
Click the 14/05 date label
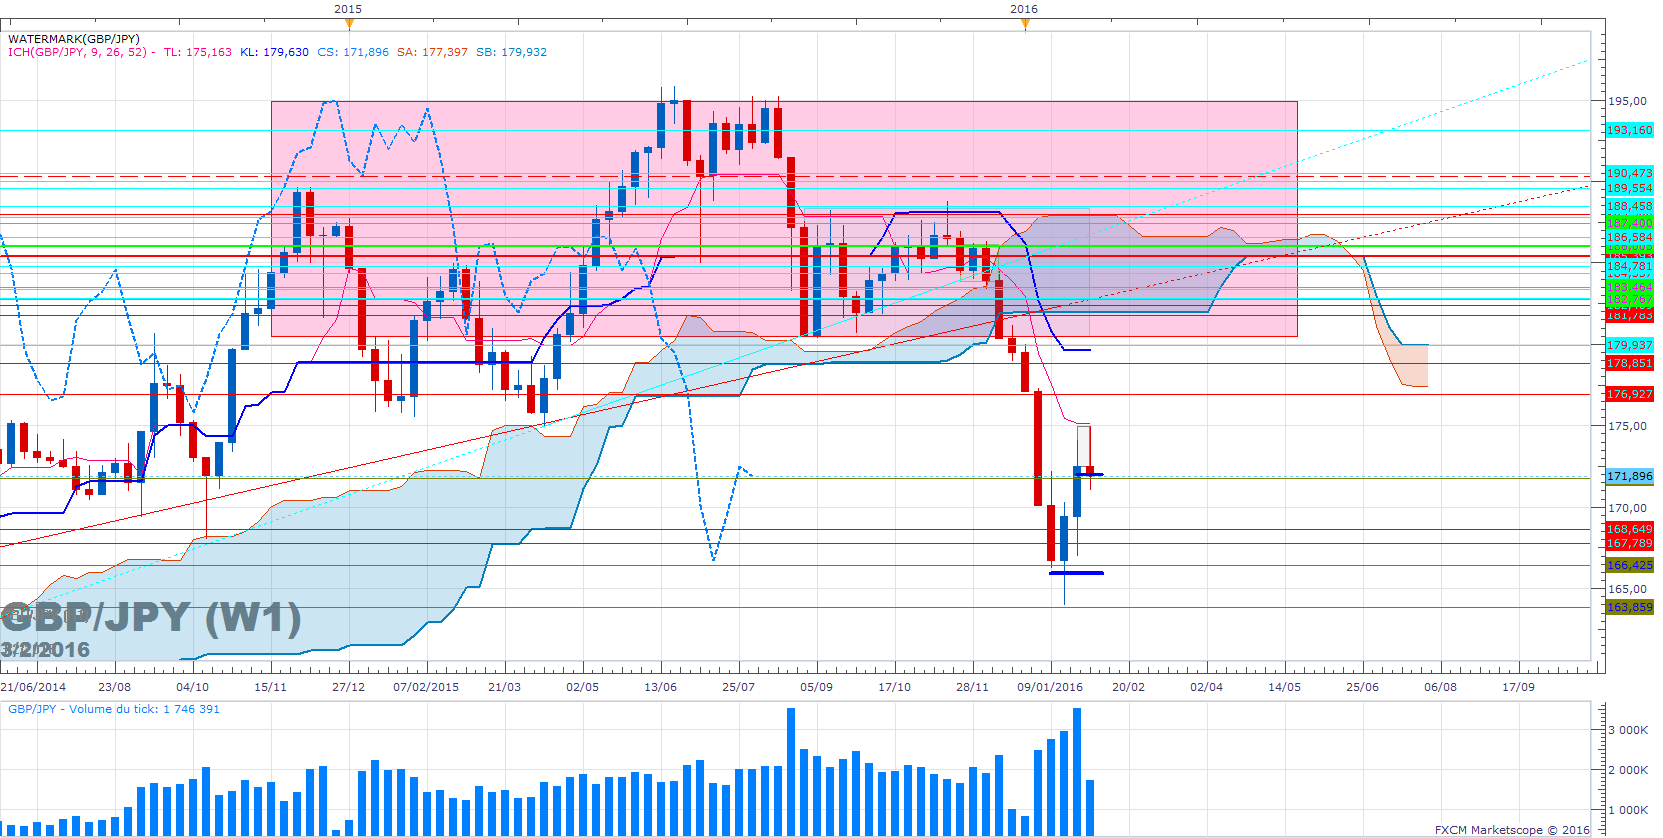click(x=1285, y=687)
